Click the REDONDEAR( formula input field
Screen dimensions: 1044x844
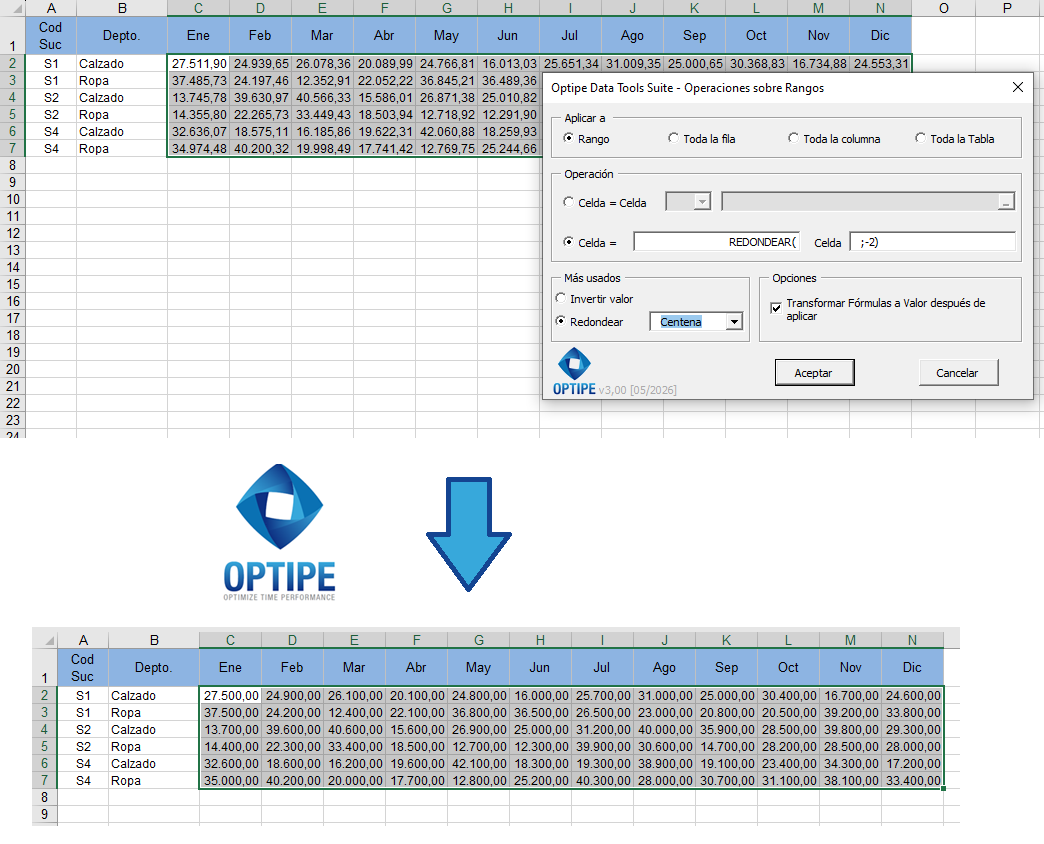[x=716, y=242]
